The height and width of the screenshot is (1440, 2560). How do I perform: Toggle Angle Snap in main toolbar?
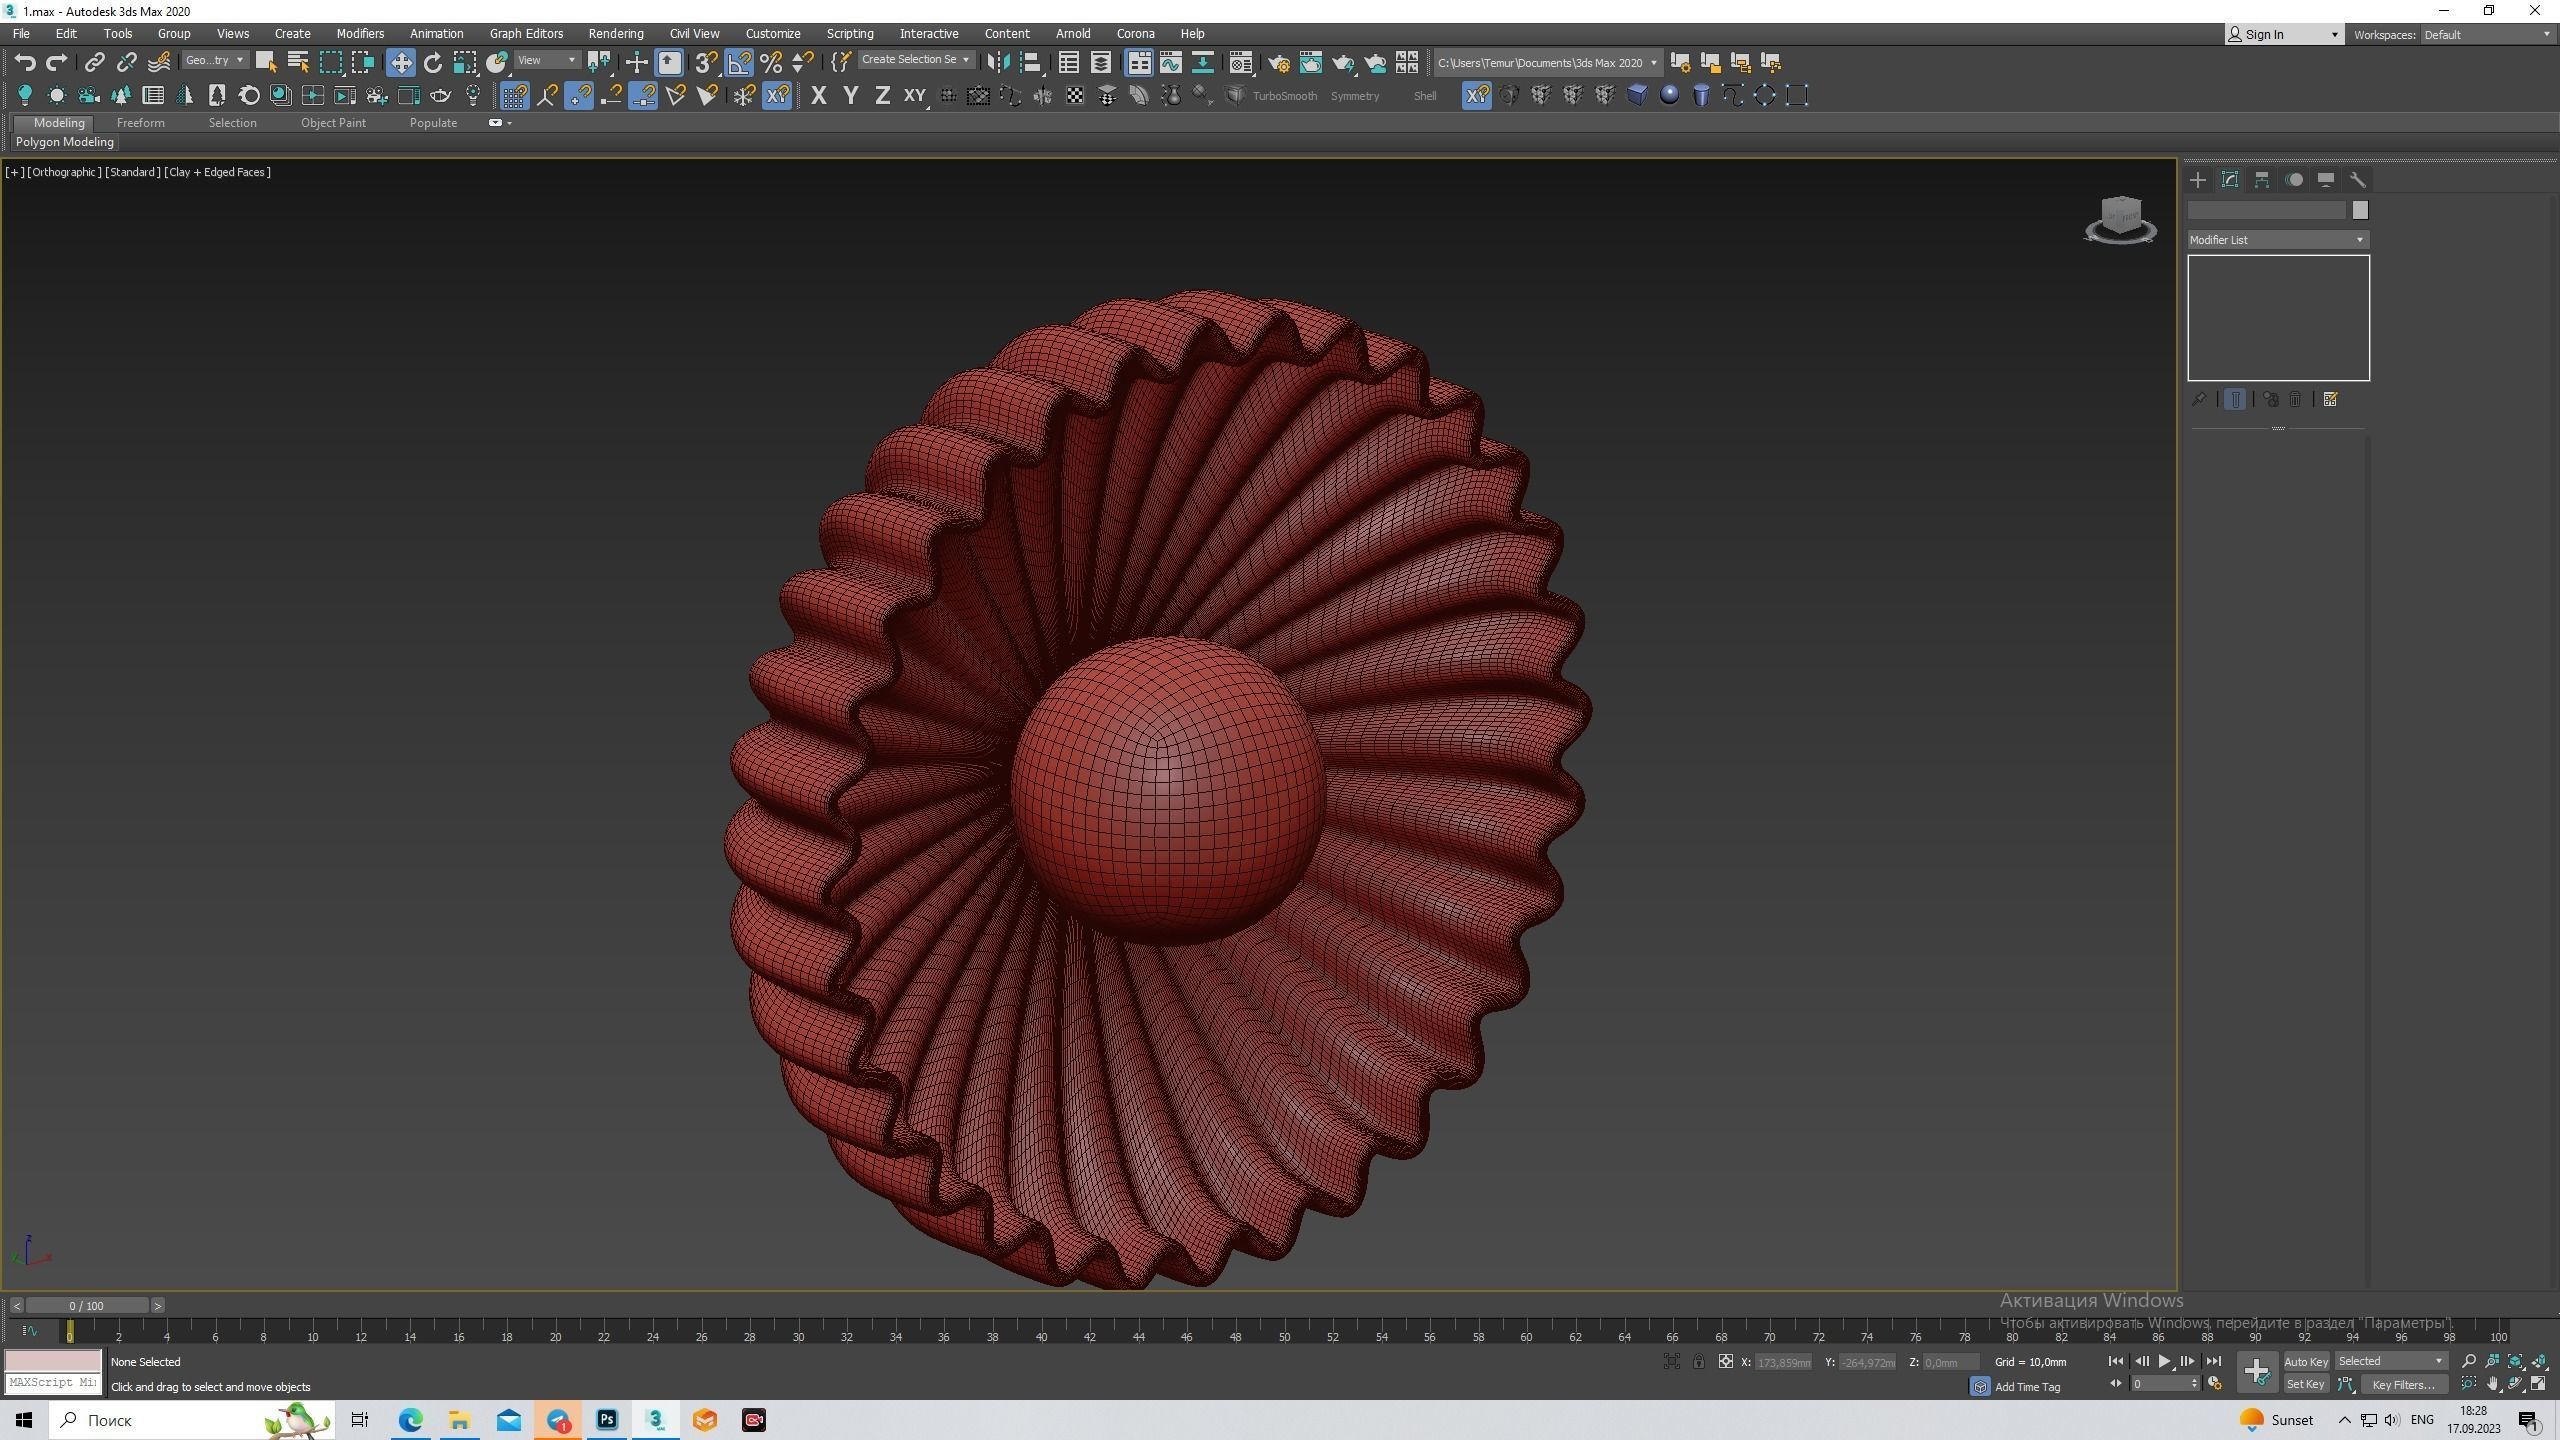(x=739, y=63)
